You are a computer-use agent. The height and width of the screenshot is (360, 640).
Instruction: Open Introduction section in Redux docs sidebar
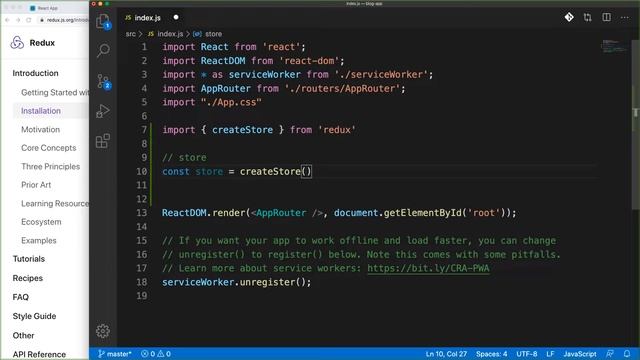coord(36,73)
